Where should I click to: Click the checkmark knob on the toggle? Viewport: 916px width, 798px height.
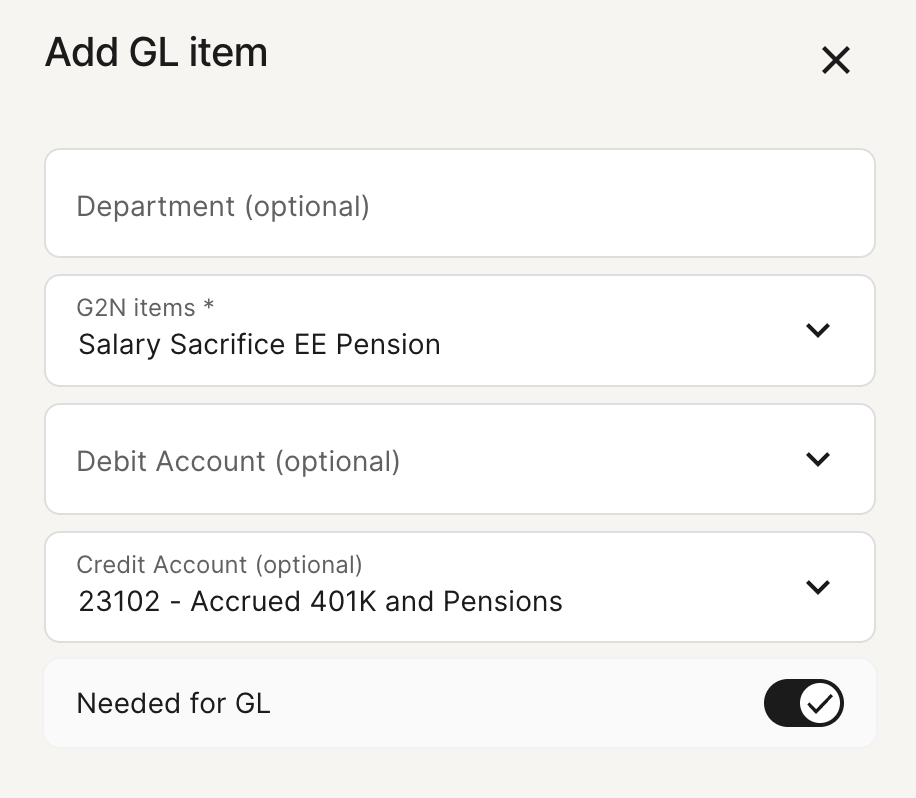coord(820,703)
